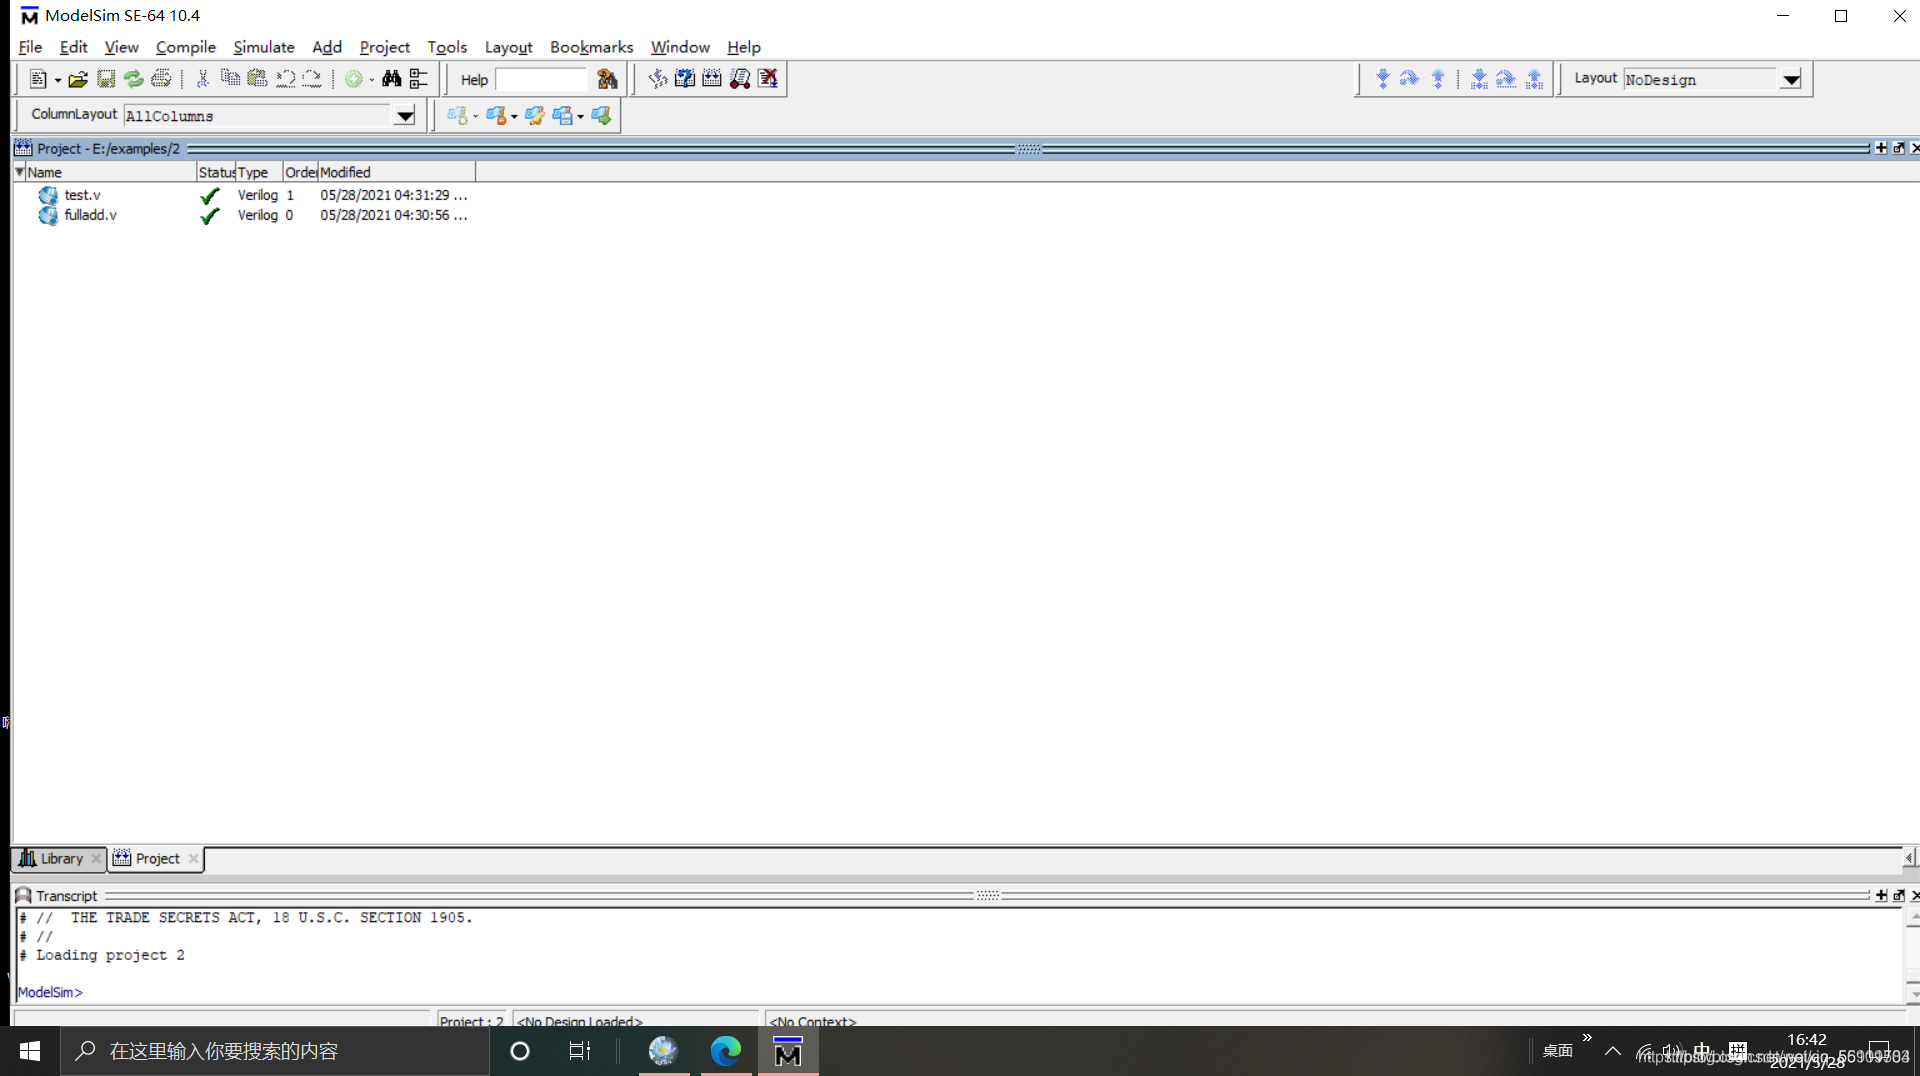Select the fulladd.v file row
Viewport: 1920px width, 1076px height.
244,215
